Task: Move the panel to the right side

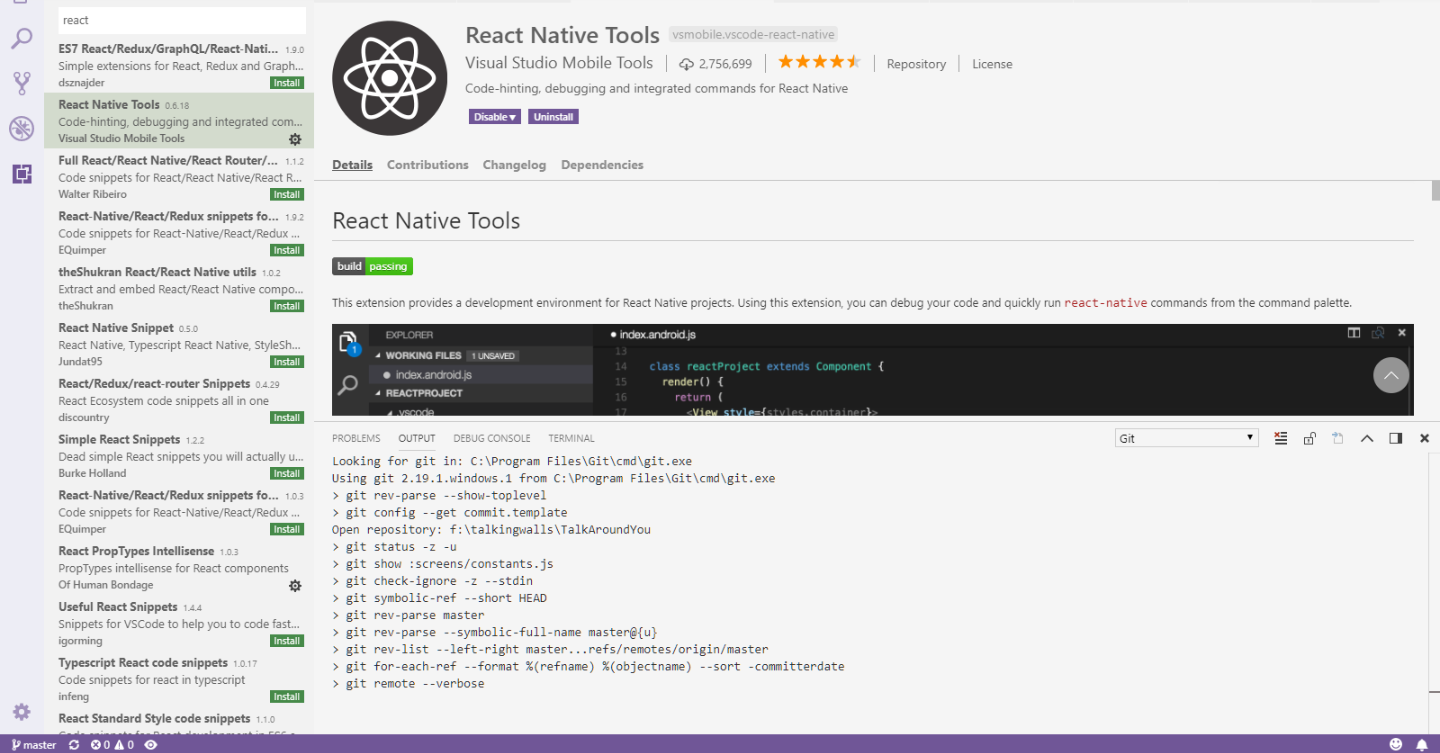Action: (x=1396, y=438)
